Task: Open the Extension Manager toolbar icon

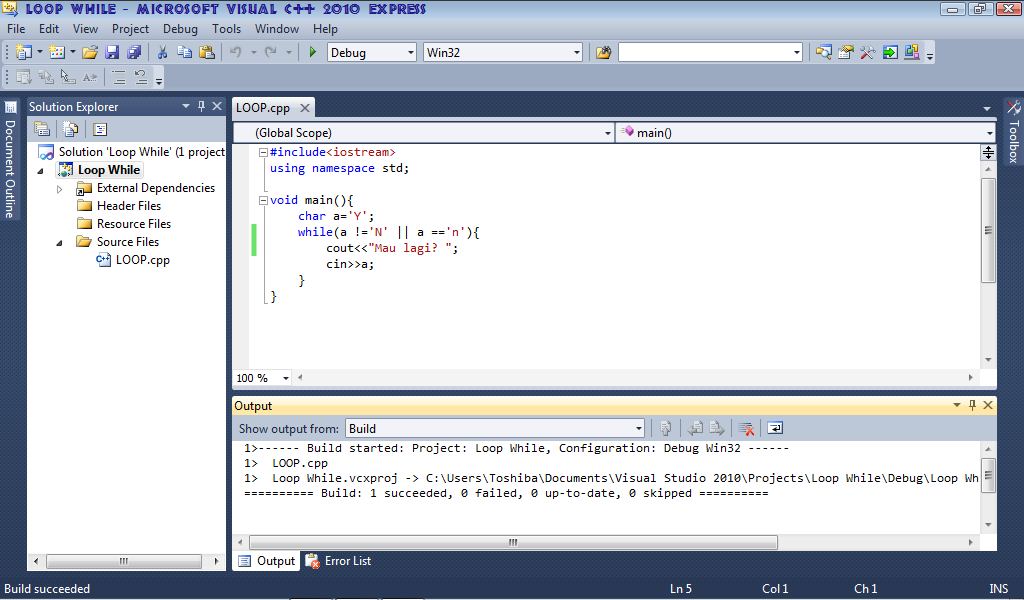Action: (912, 52)
